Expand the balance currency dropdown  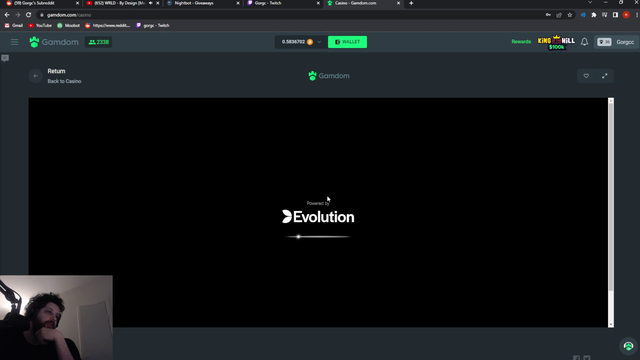pyautogui.click(x=319, y=42)
